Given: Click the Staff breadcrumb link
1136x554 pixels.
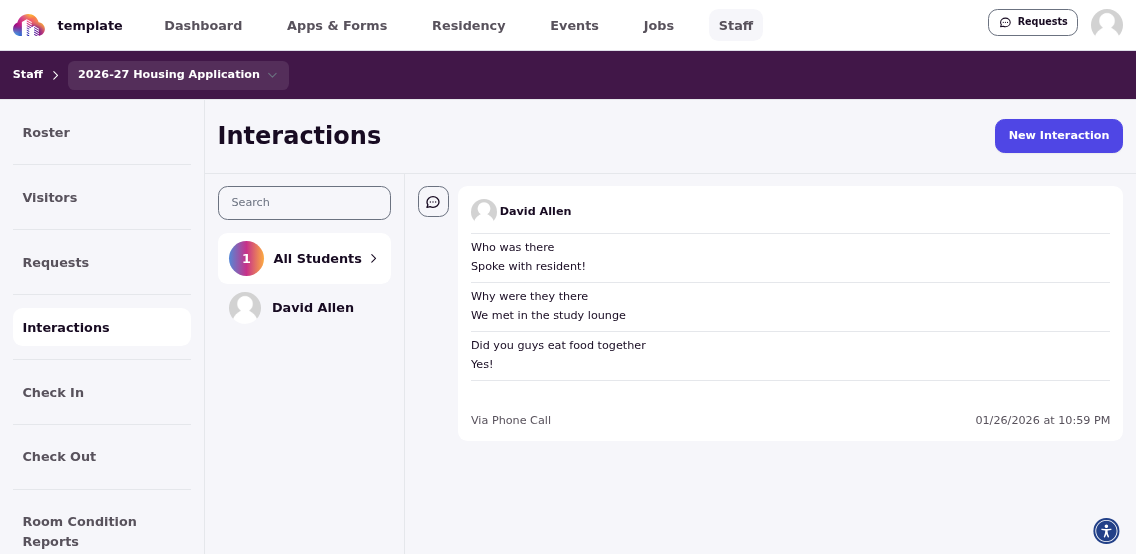Looking at the screenshot, I should [28, 75].
